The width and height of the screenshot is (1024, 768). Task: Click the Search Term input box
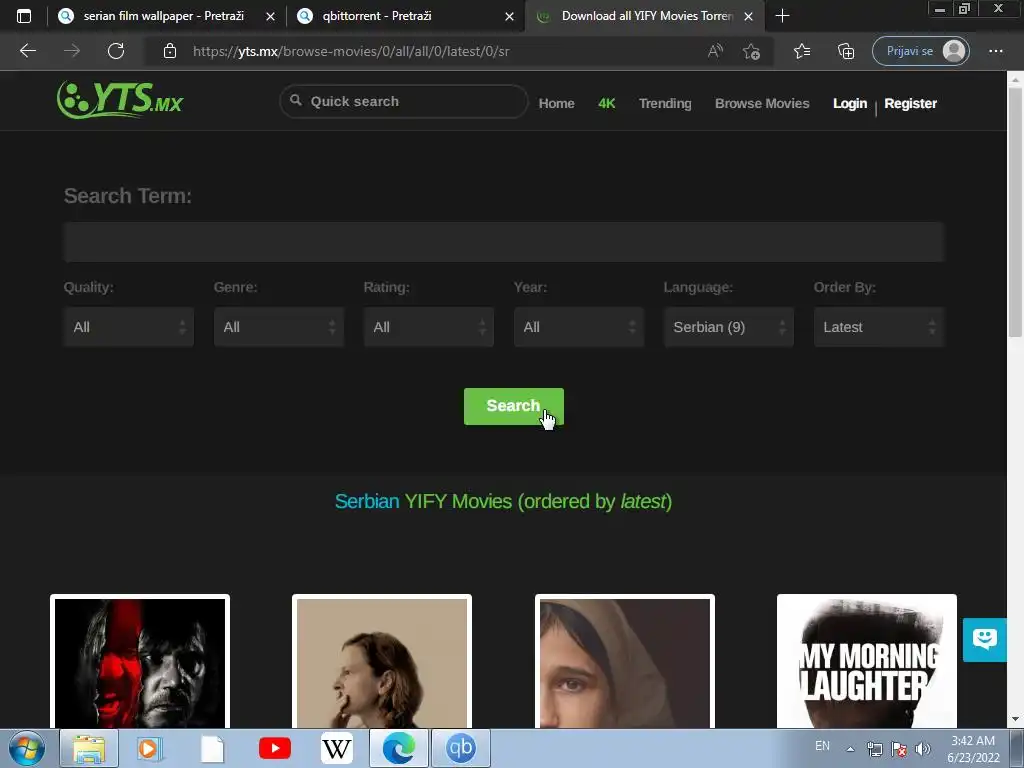tap(504, 242)
